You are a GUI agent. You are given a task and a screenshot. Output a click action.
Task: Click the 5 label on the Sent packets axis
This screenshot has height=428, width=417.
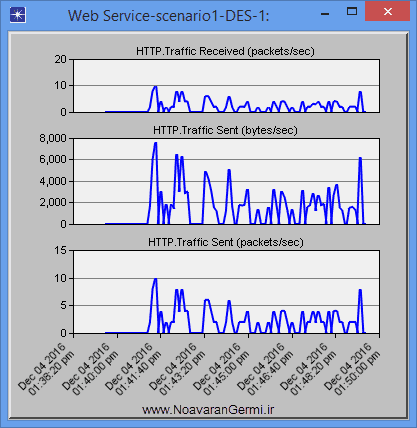pyautogui.click(x=64, y=305)
